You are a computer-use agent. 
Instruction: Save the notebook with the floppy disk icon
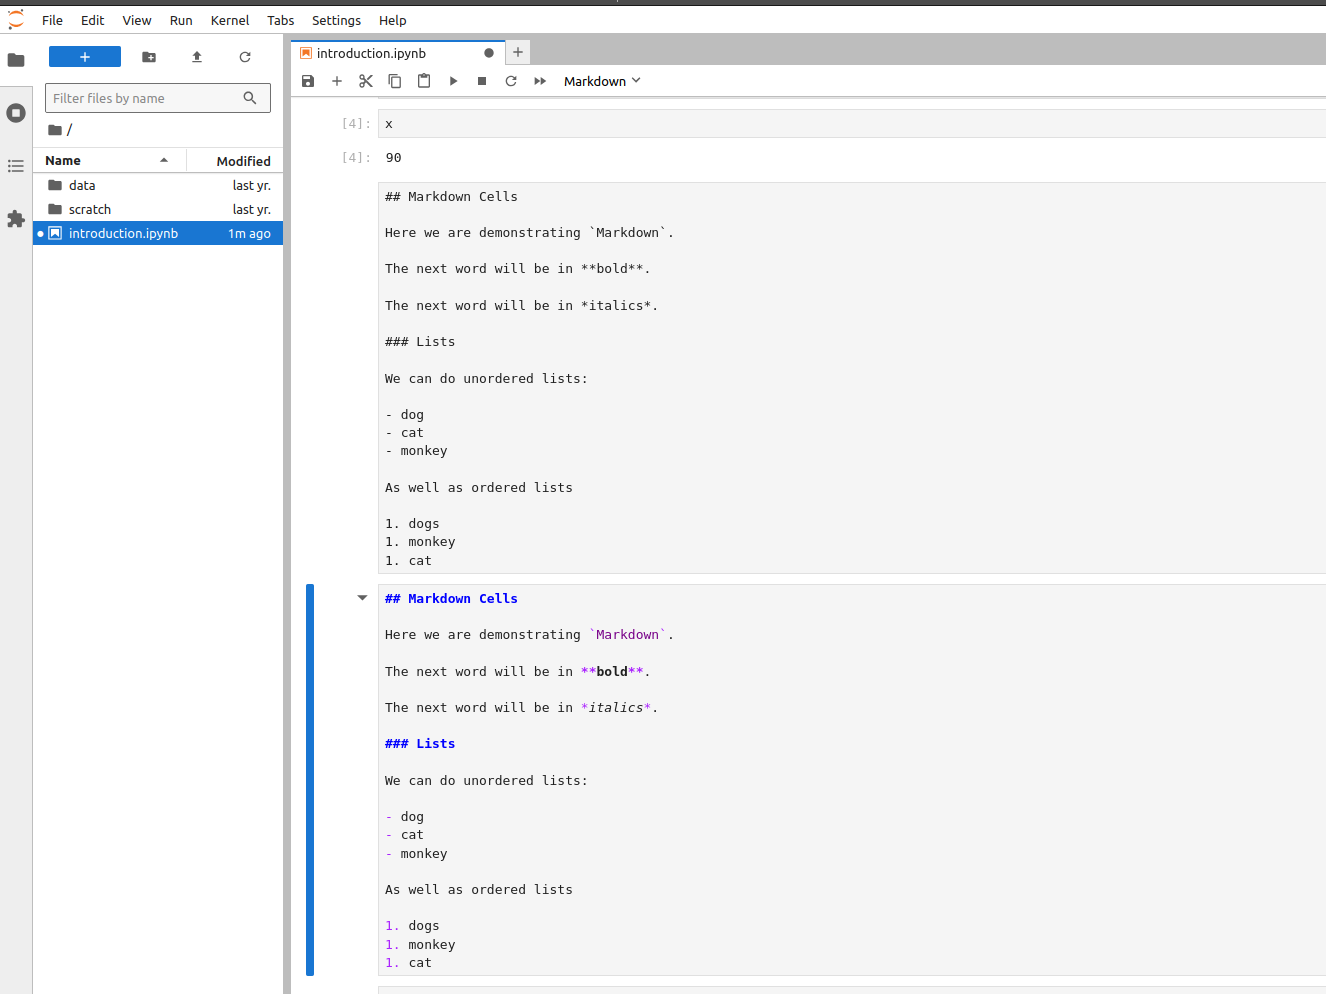click(308, 81)
